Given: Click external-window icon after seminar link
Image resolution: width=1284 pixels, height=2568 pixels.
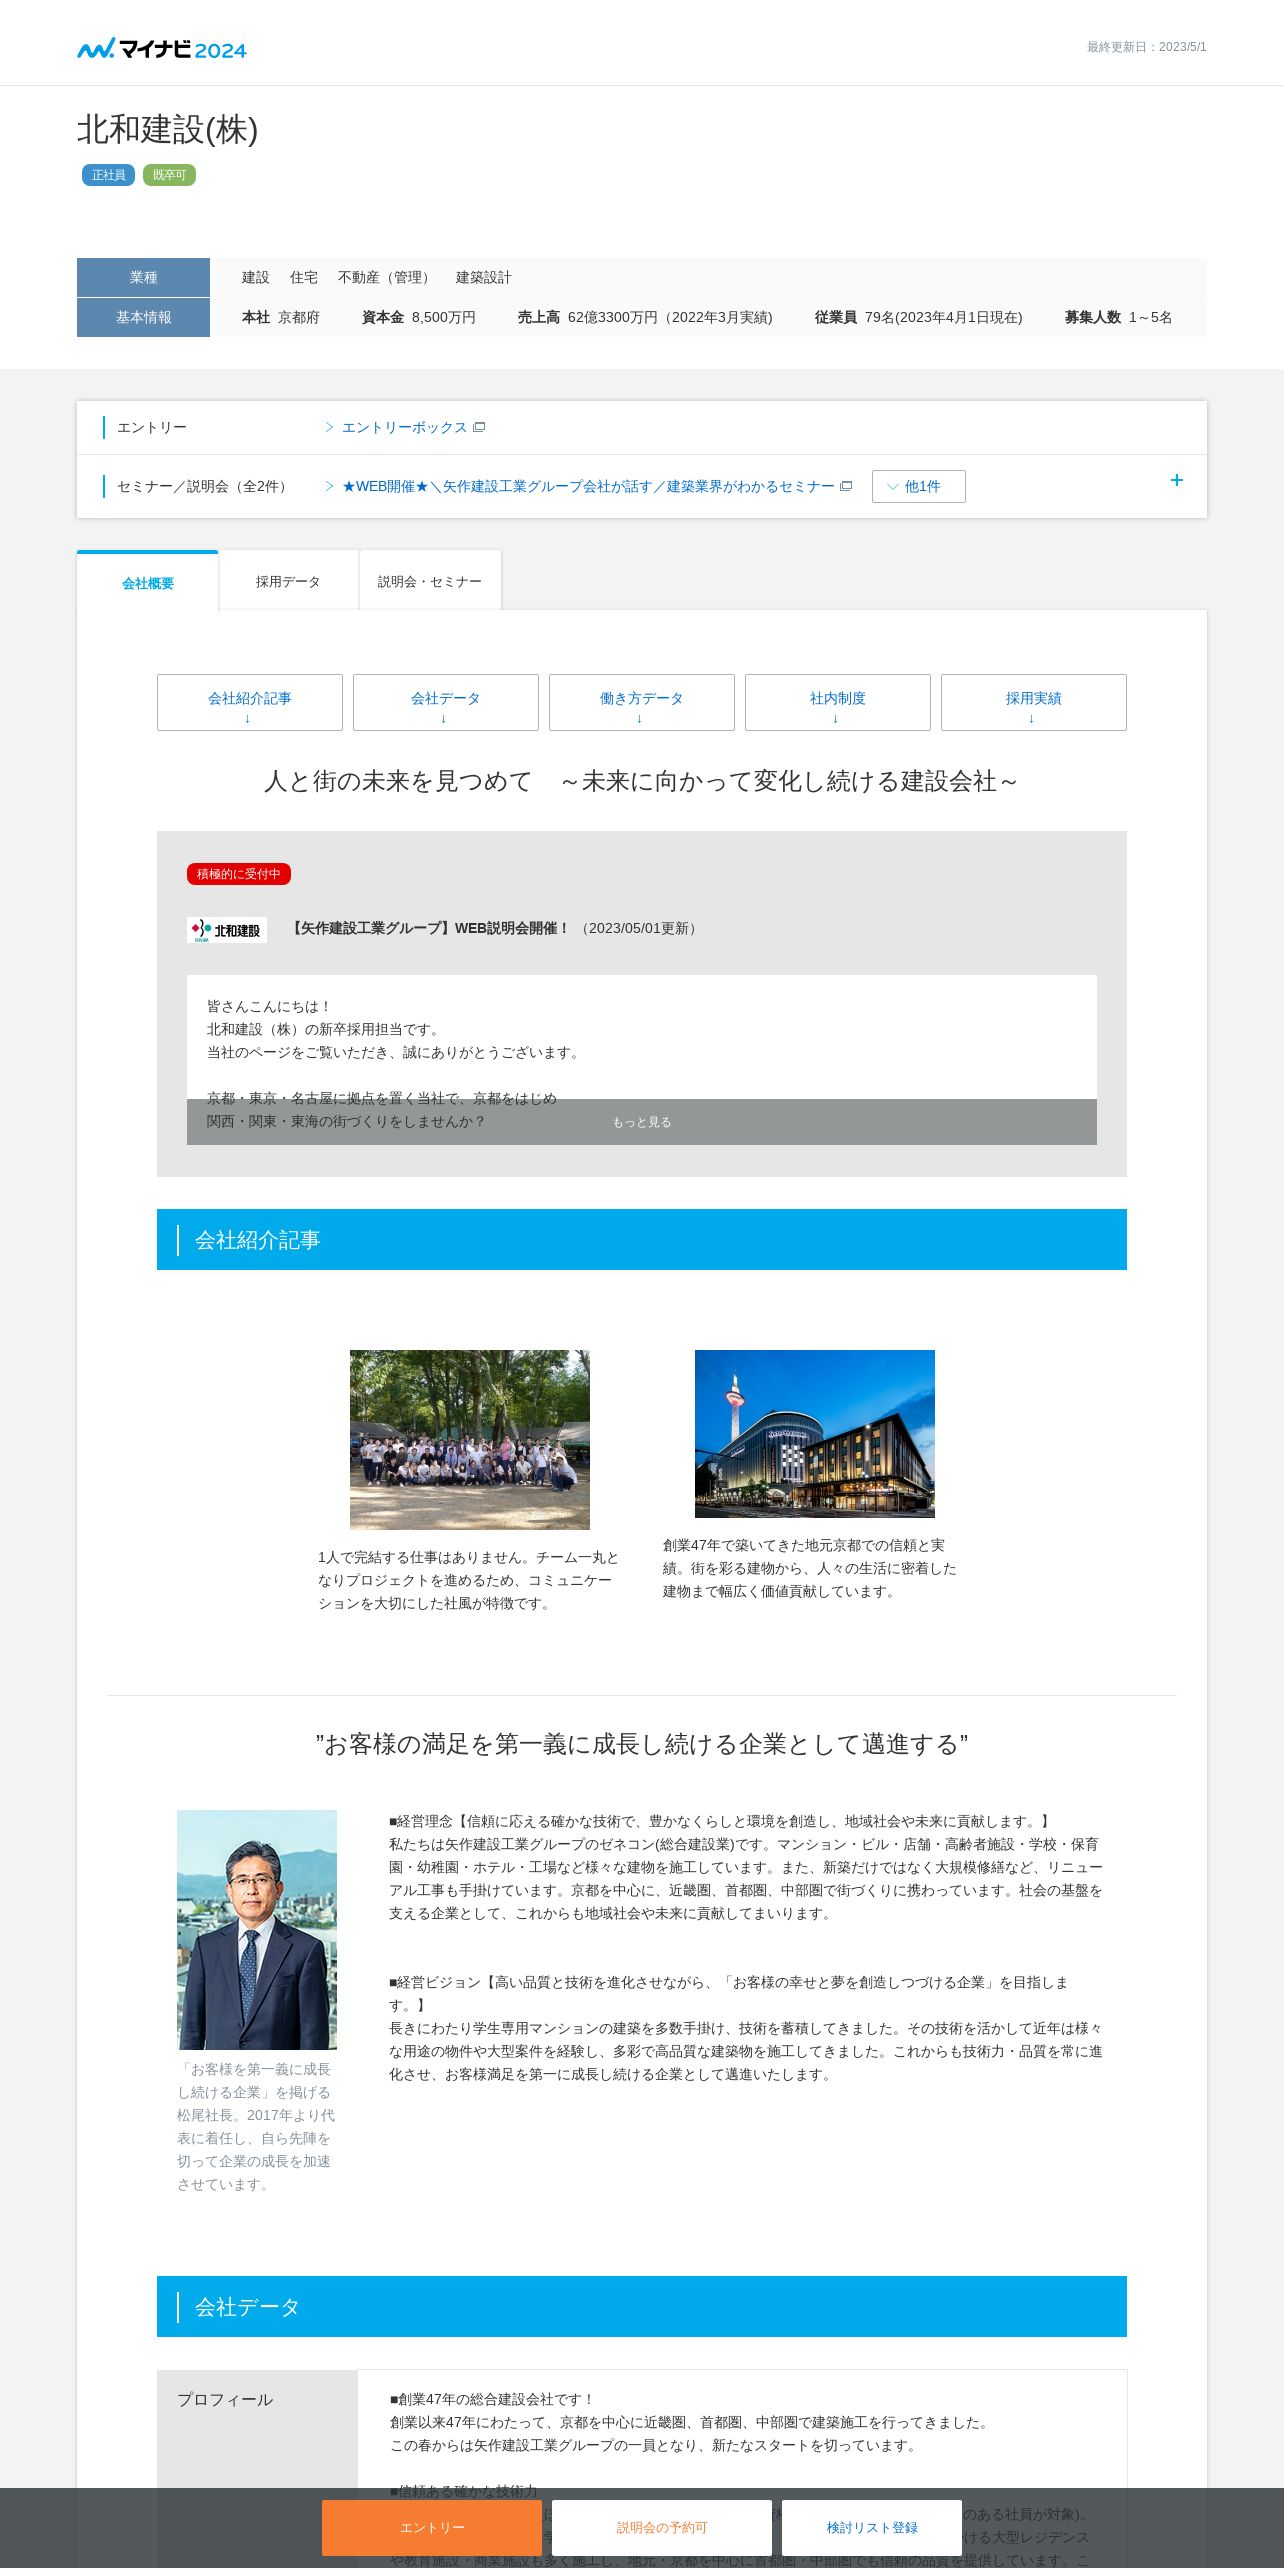Looking at the screenshot, I should (846, 486).
